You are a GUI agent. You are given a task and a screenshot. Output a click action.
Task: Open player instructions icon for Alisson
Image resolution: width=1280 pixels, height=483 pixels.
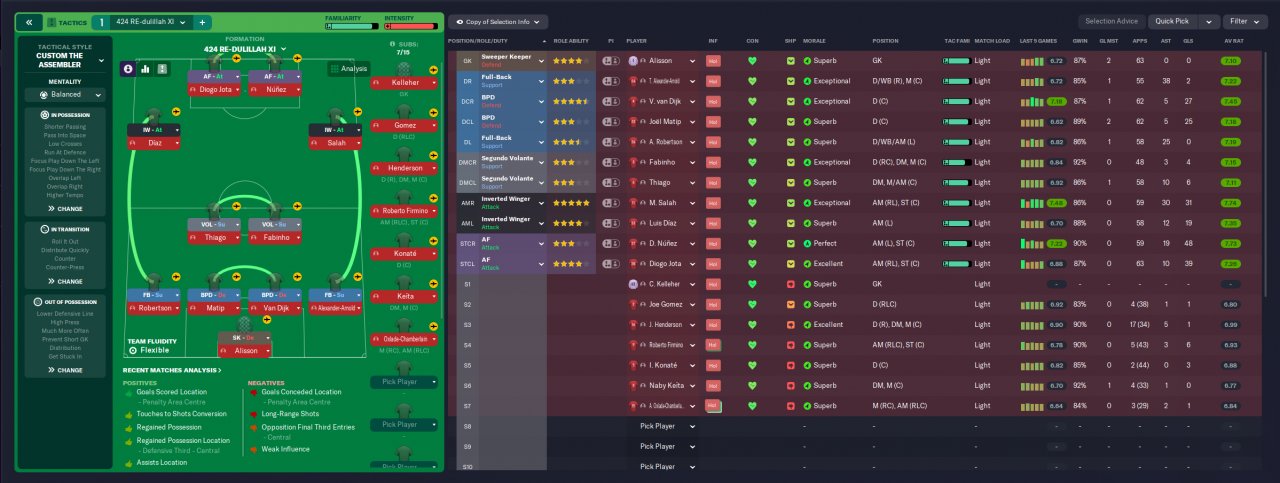click(610, 60)
